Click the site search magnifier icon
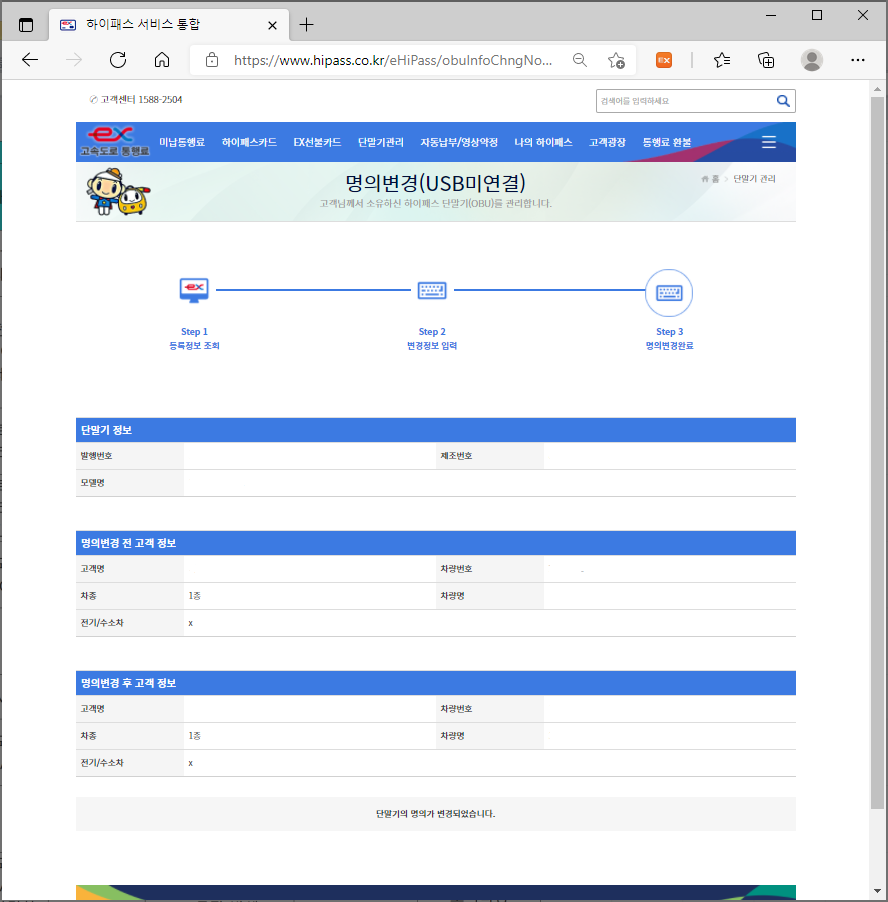The width and height of the screenshot is (888, 902). [783, 101]
